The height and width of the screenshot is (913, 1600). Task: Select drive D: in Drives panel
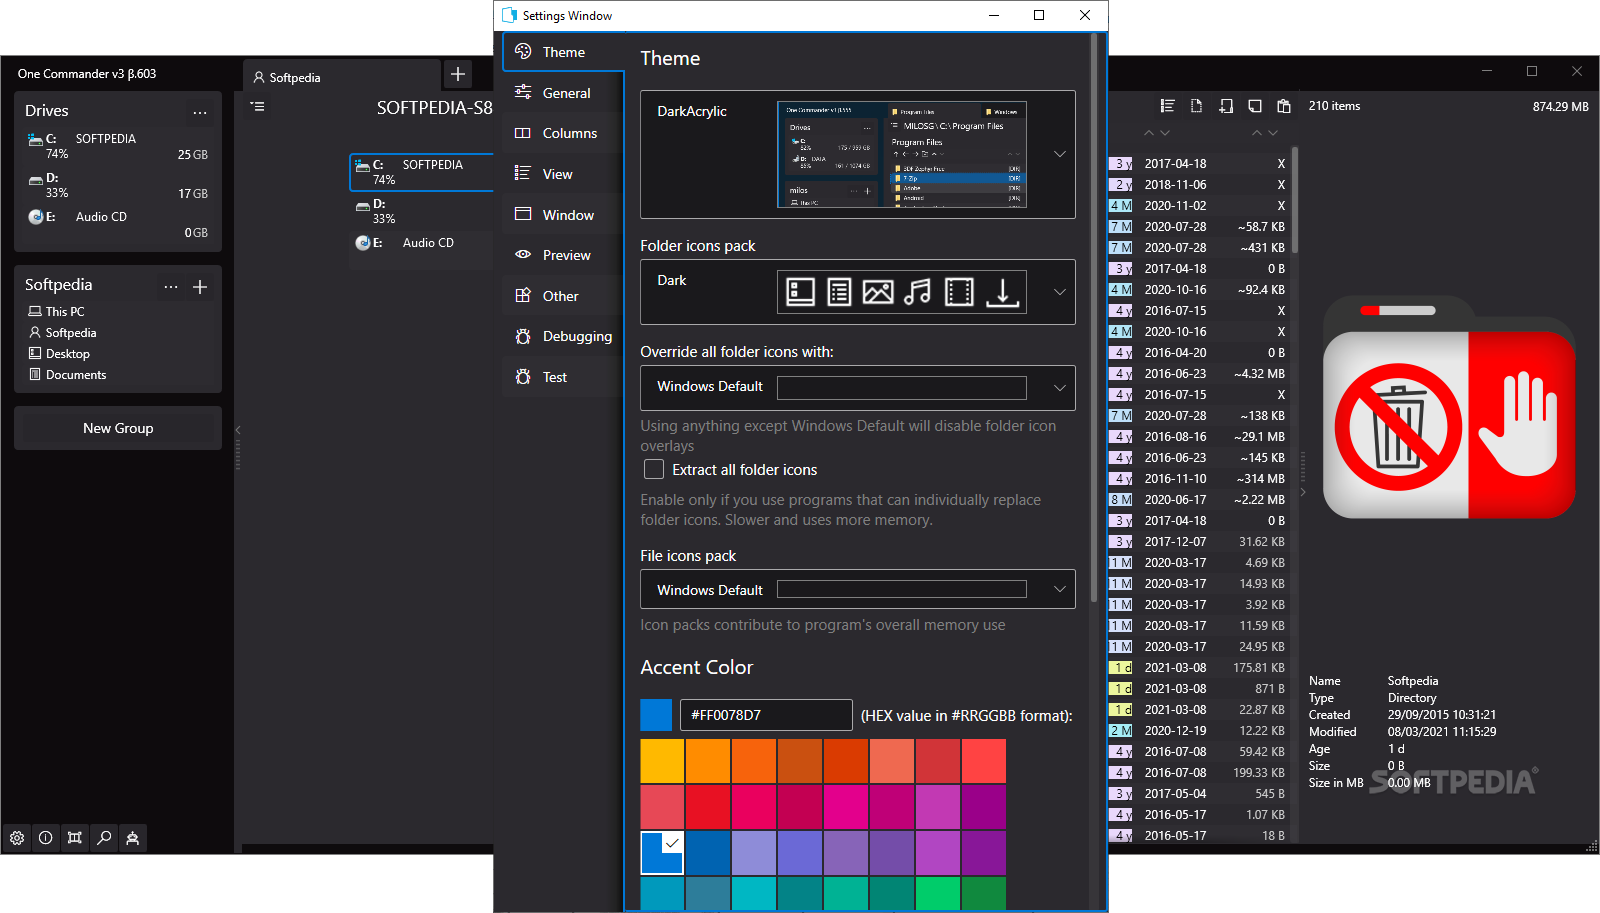pyautogui.click(x=118, y=185)
